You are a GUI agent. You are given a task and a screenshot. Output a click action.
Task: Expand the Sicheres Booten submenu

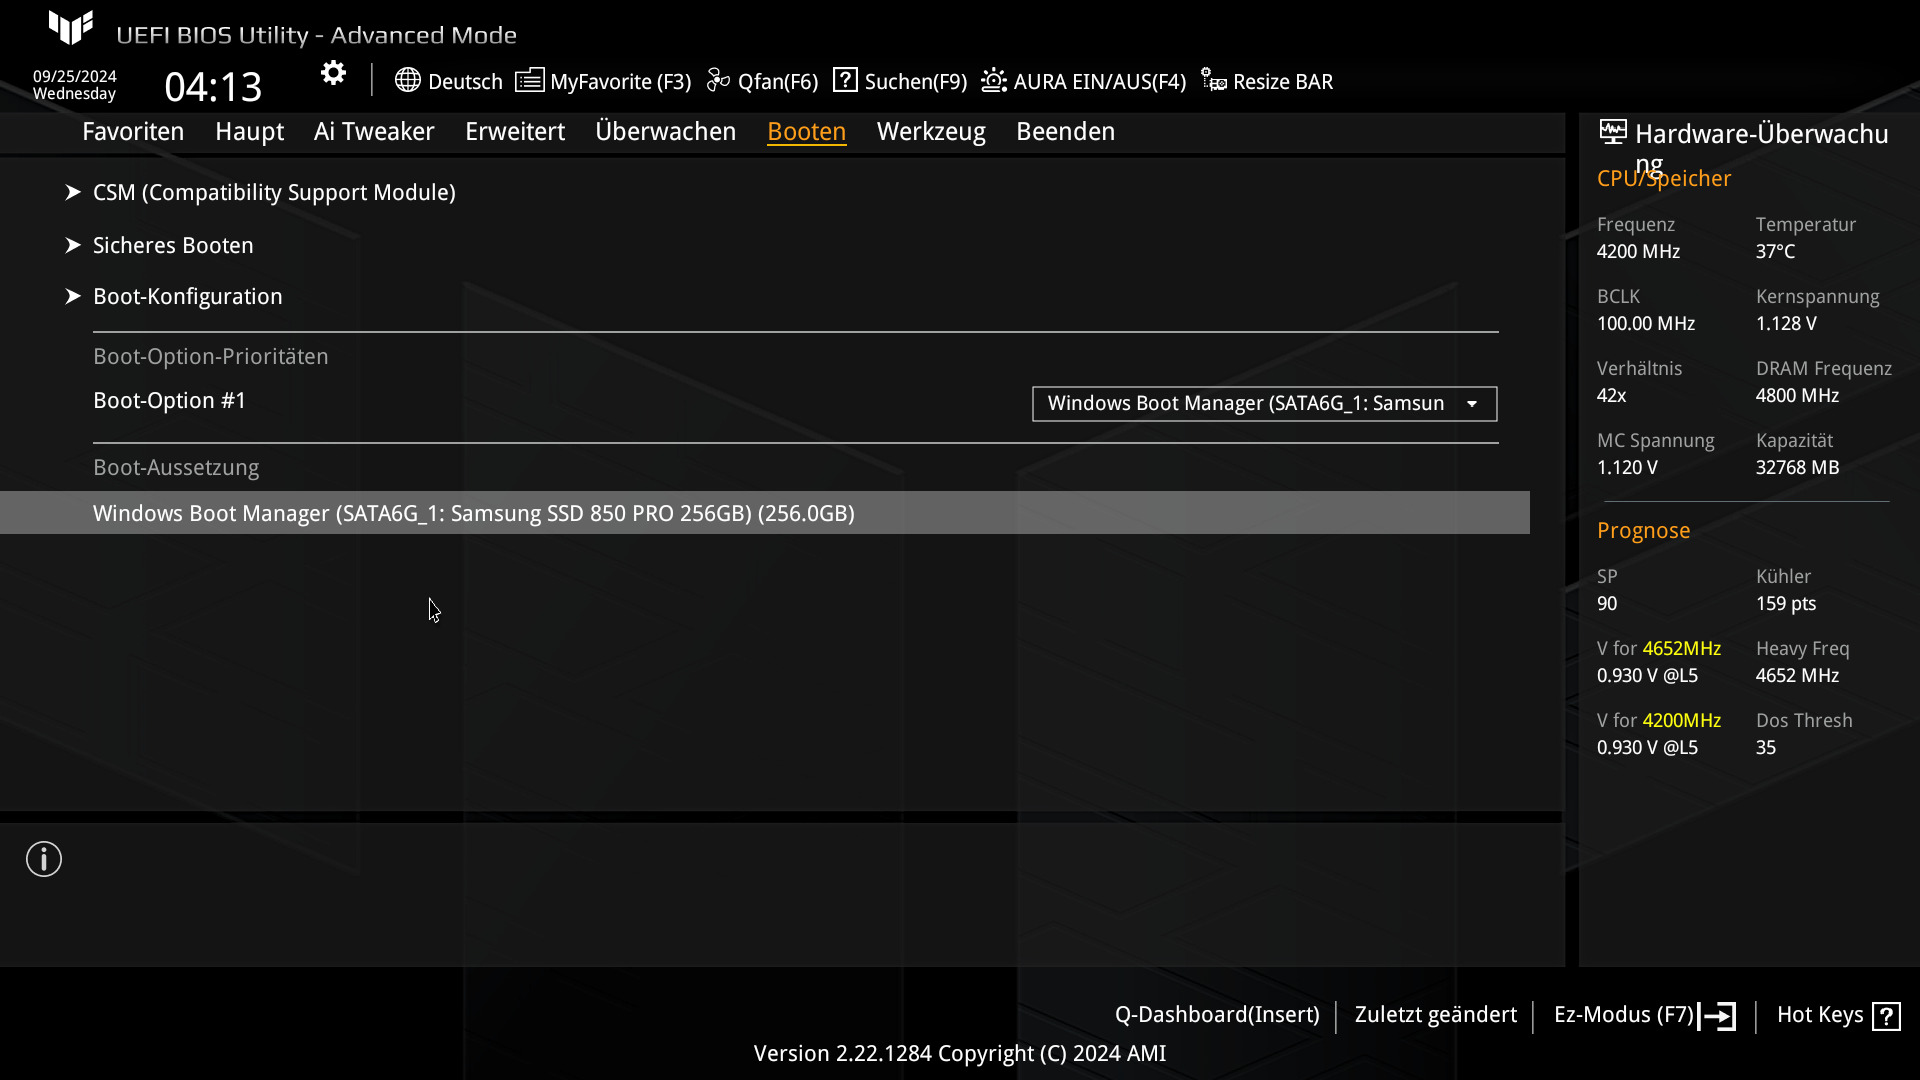click(x=173, y=245)
